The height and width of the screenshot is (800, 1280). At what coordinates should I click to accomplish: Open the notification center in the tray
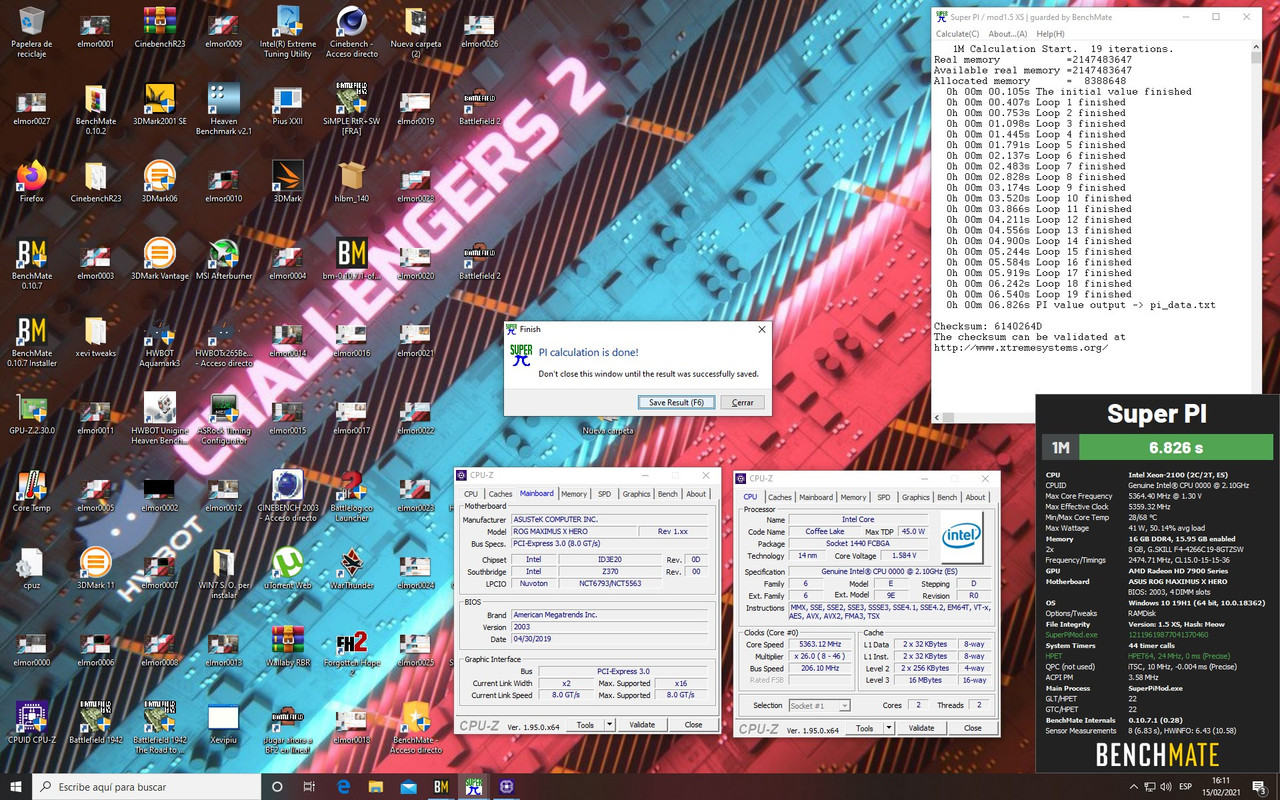1259,787
